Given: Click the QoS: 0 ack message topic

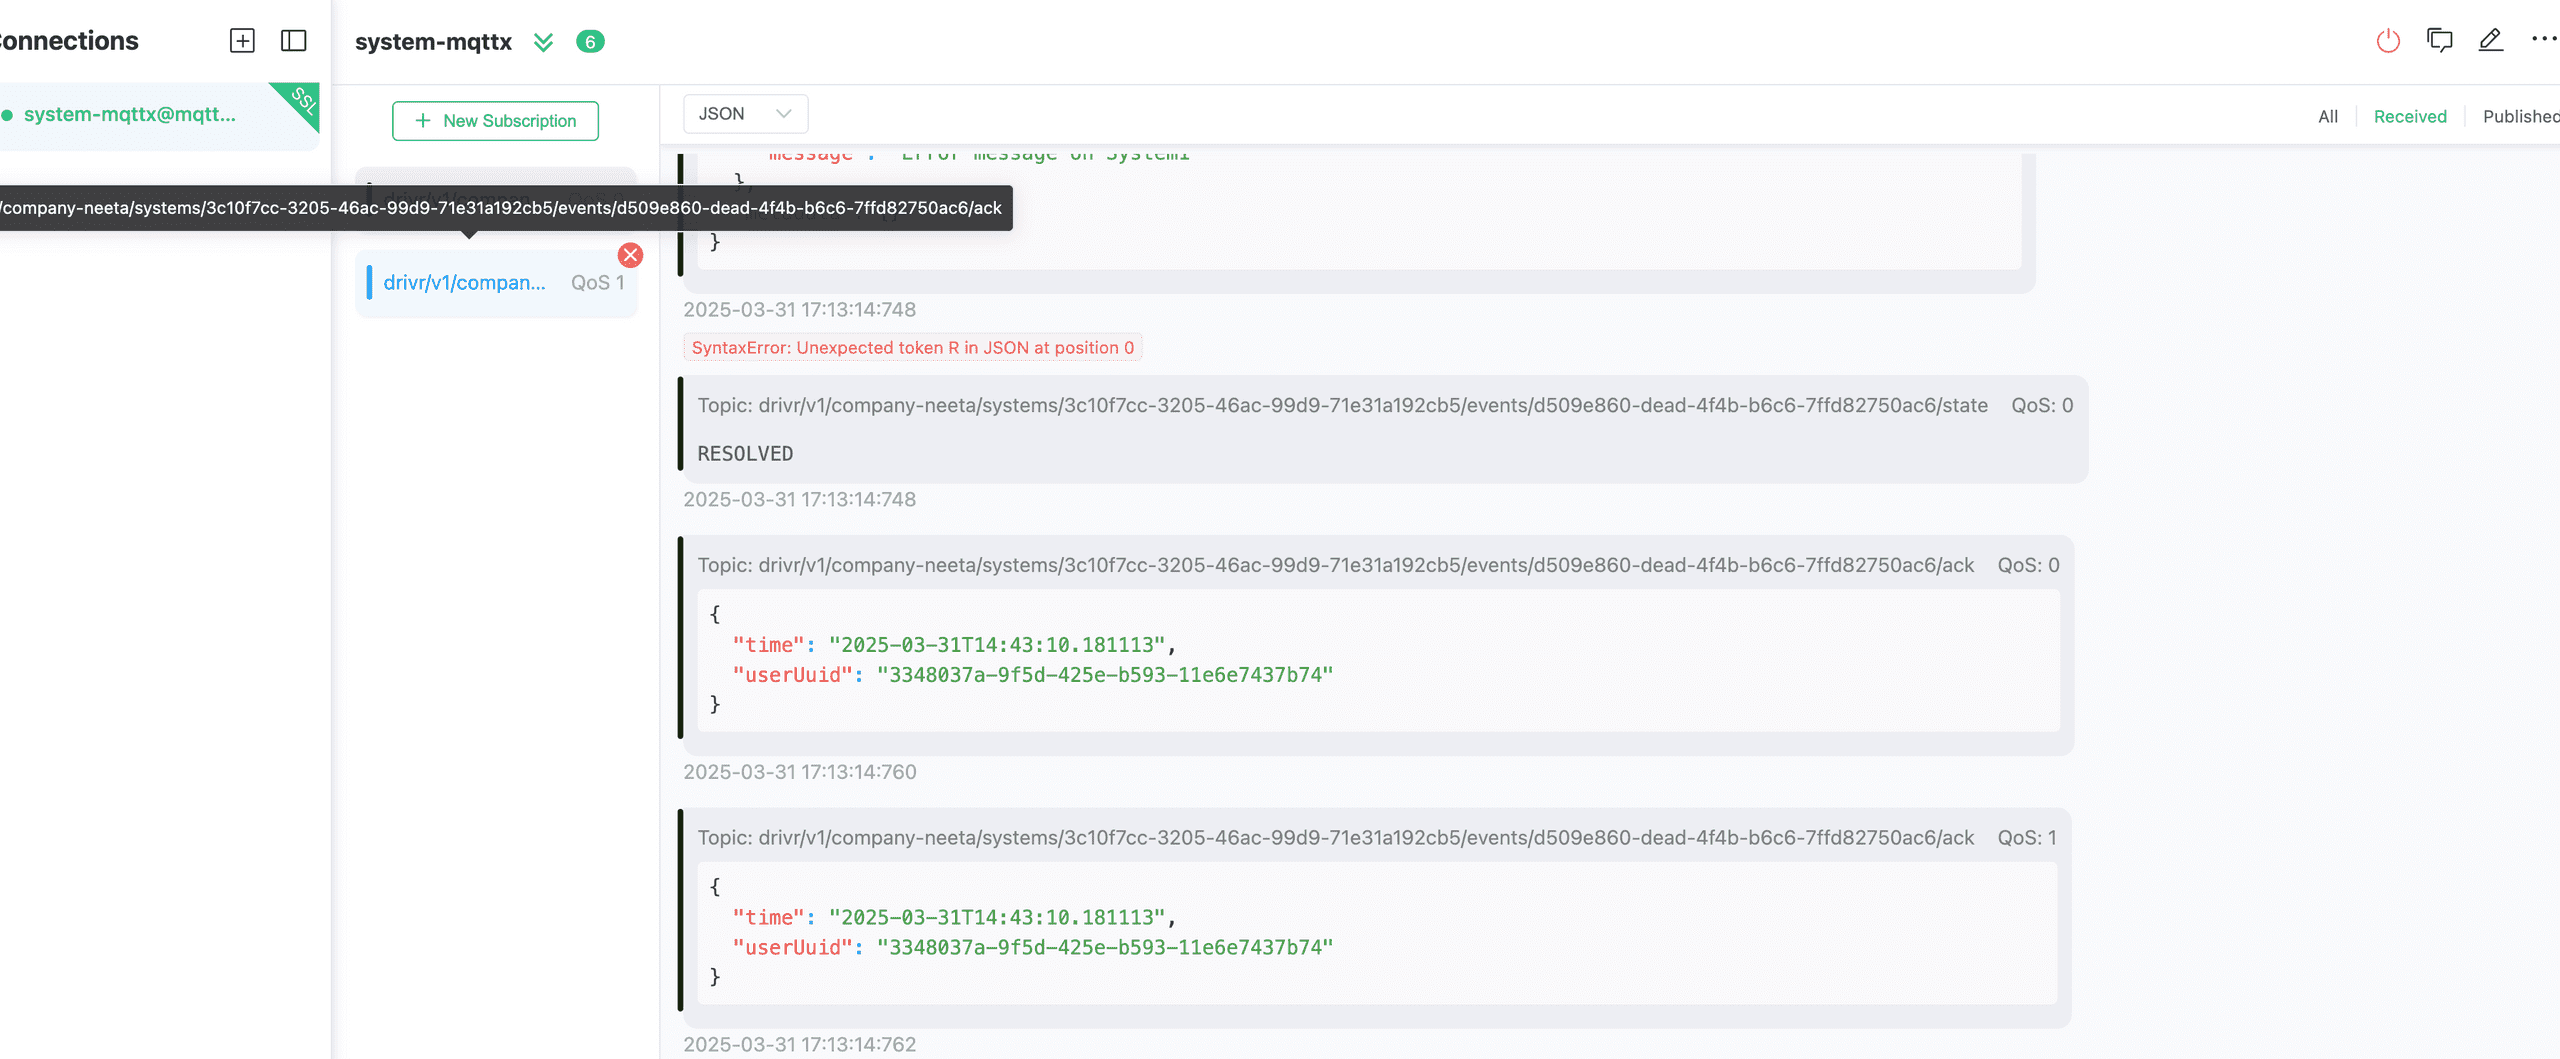Looking at the screenshot, I should tap(1335, 566).
